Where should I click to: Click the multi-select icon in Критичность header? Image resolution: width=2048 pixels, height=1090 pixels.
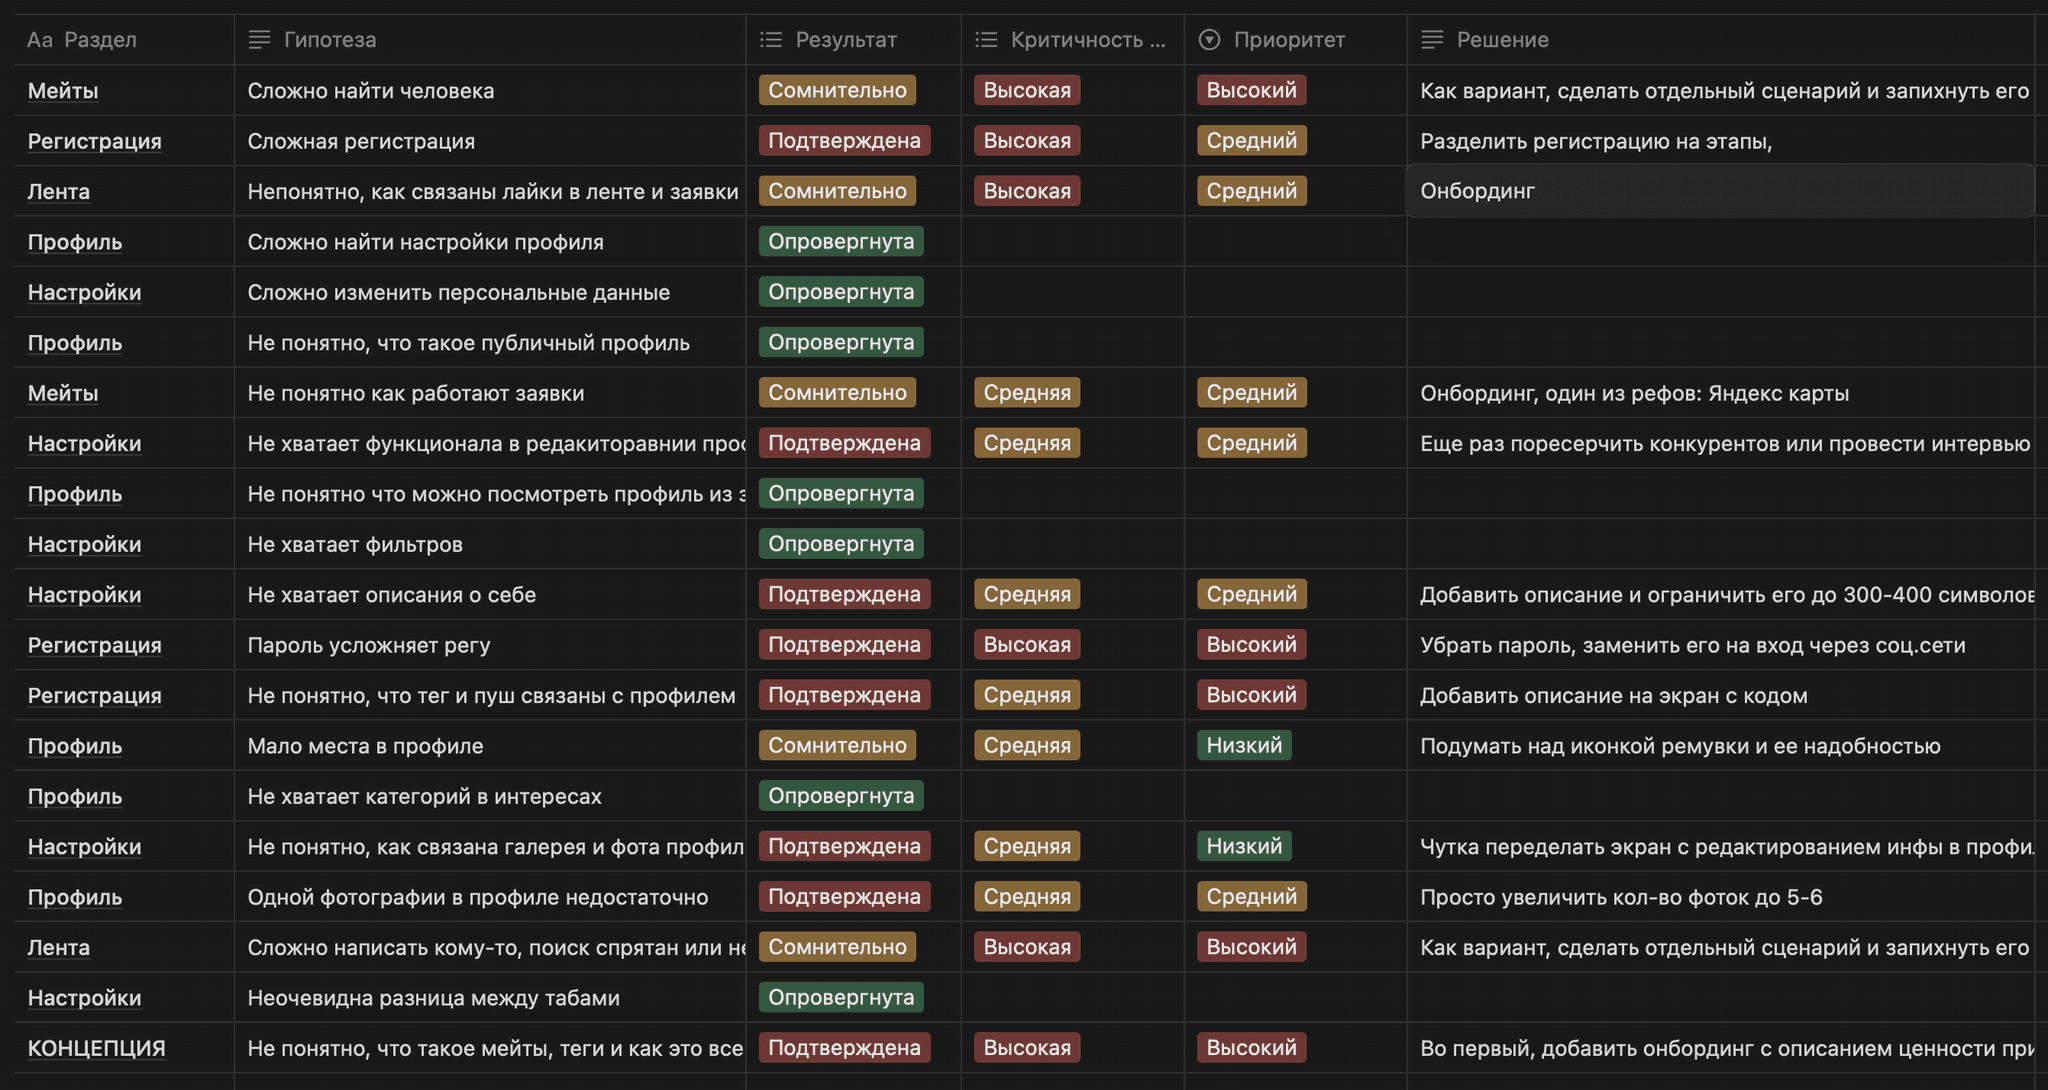[x=986, y=40]
